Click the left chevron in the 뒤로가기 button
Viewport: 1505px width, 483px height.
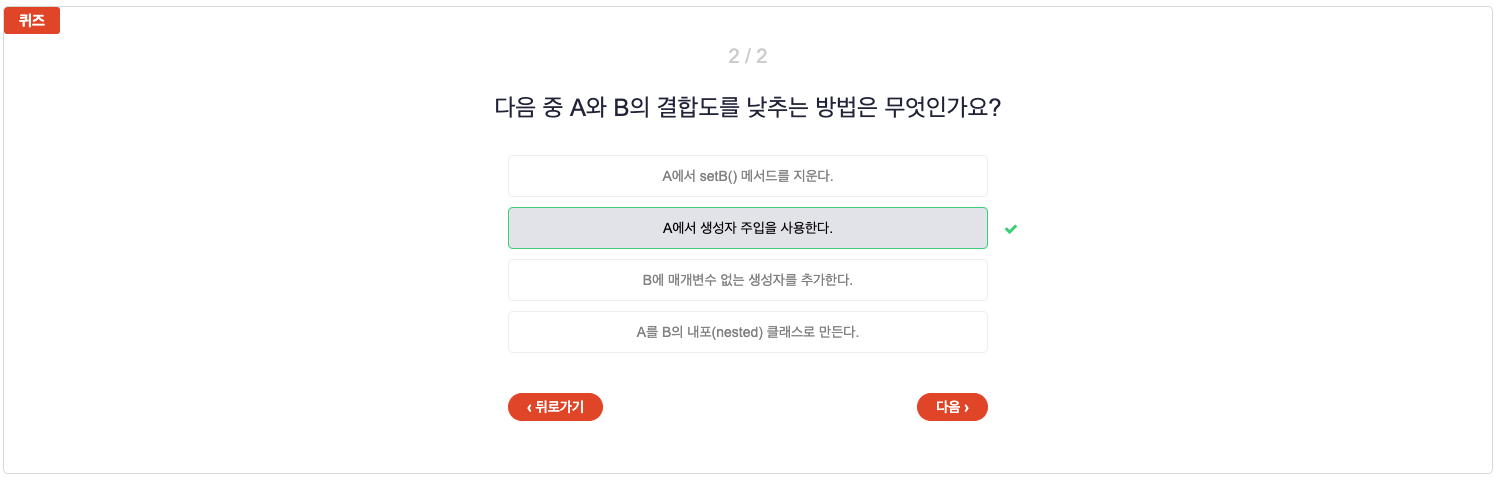[x=529, y=407]
